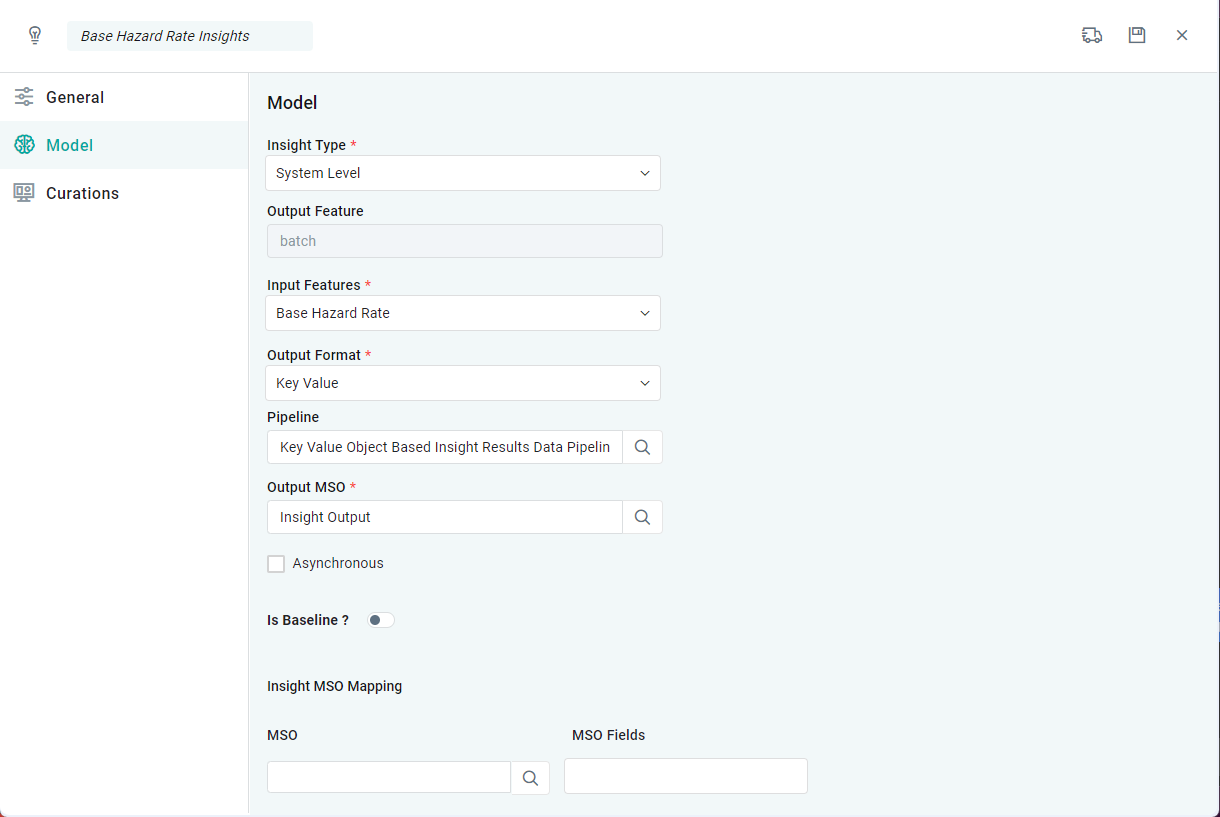Click the lightbulb insight icon

pyautogui.click(x=35, y=36)
